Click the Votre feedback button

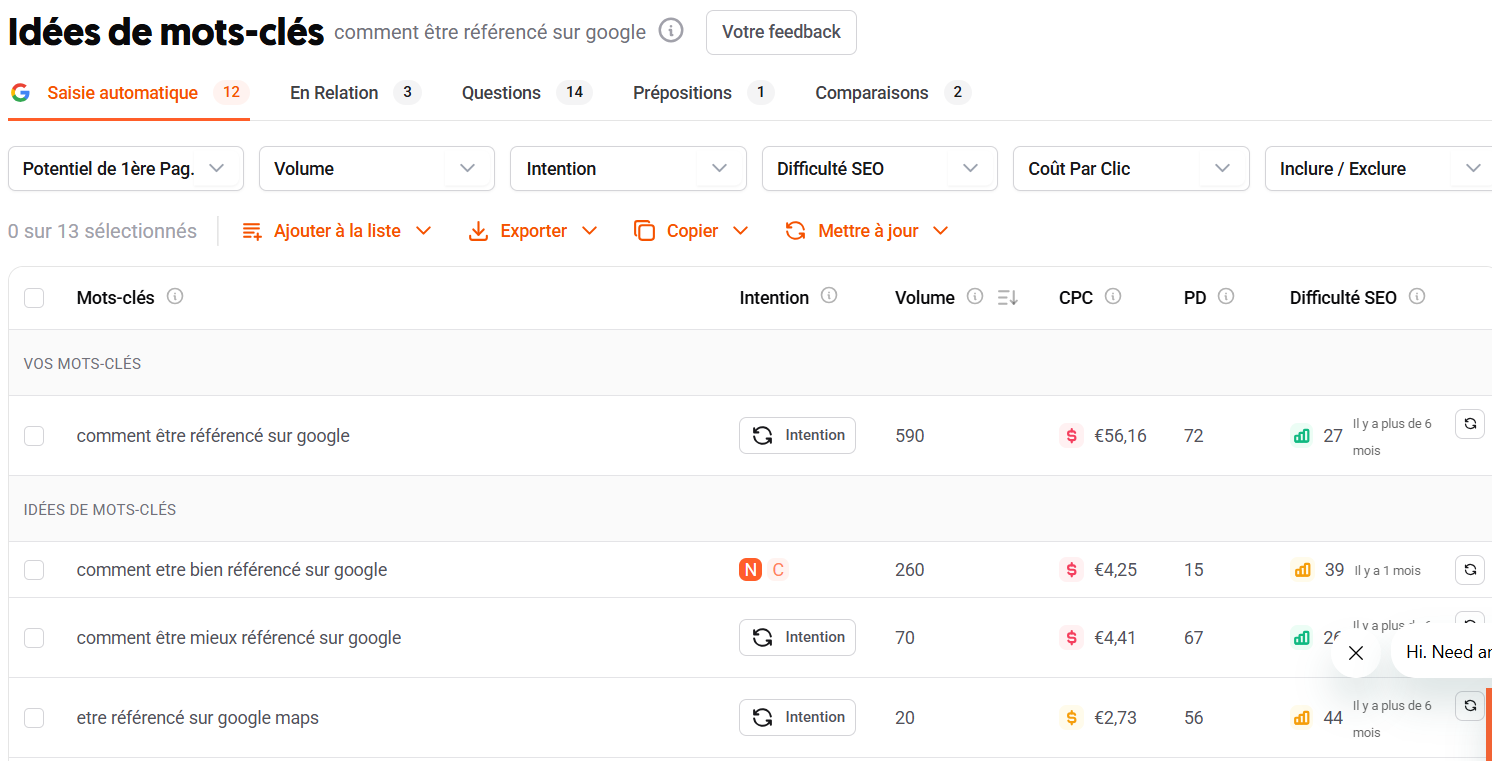(781, 32)
